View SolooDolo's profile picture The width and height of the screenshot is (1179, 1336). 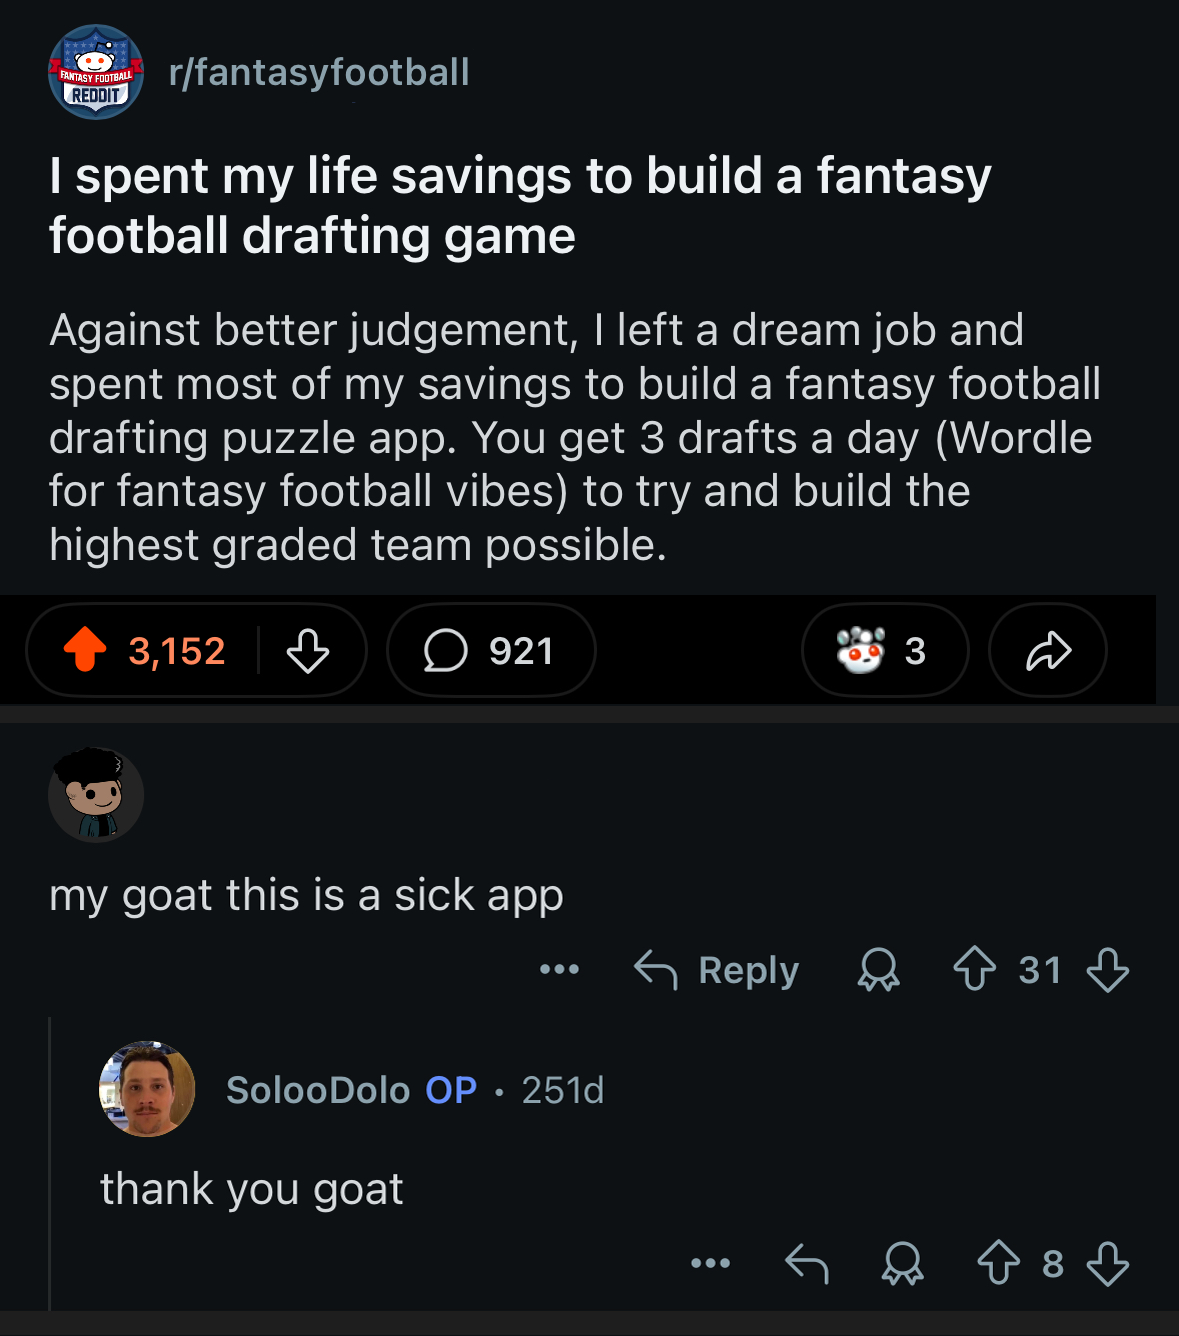pos(147,1089)
